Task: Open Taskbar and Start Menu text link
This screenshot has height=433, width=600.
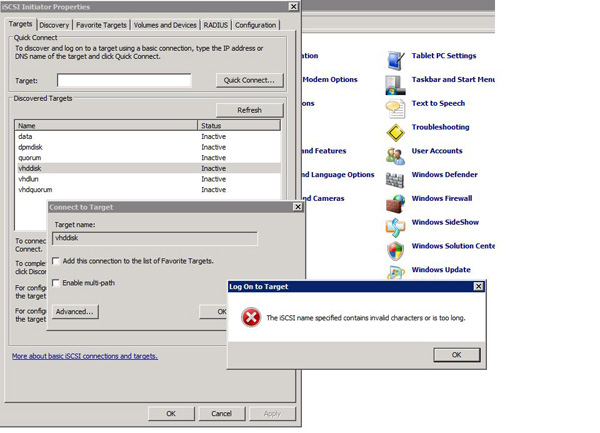Action: [x=453, y=80]
